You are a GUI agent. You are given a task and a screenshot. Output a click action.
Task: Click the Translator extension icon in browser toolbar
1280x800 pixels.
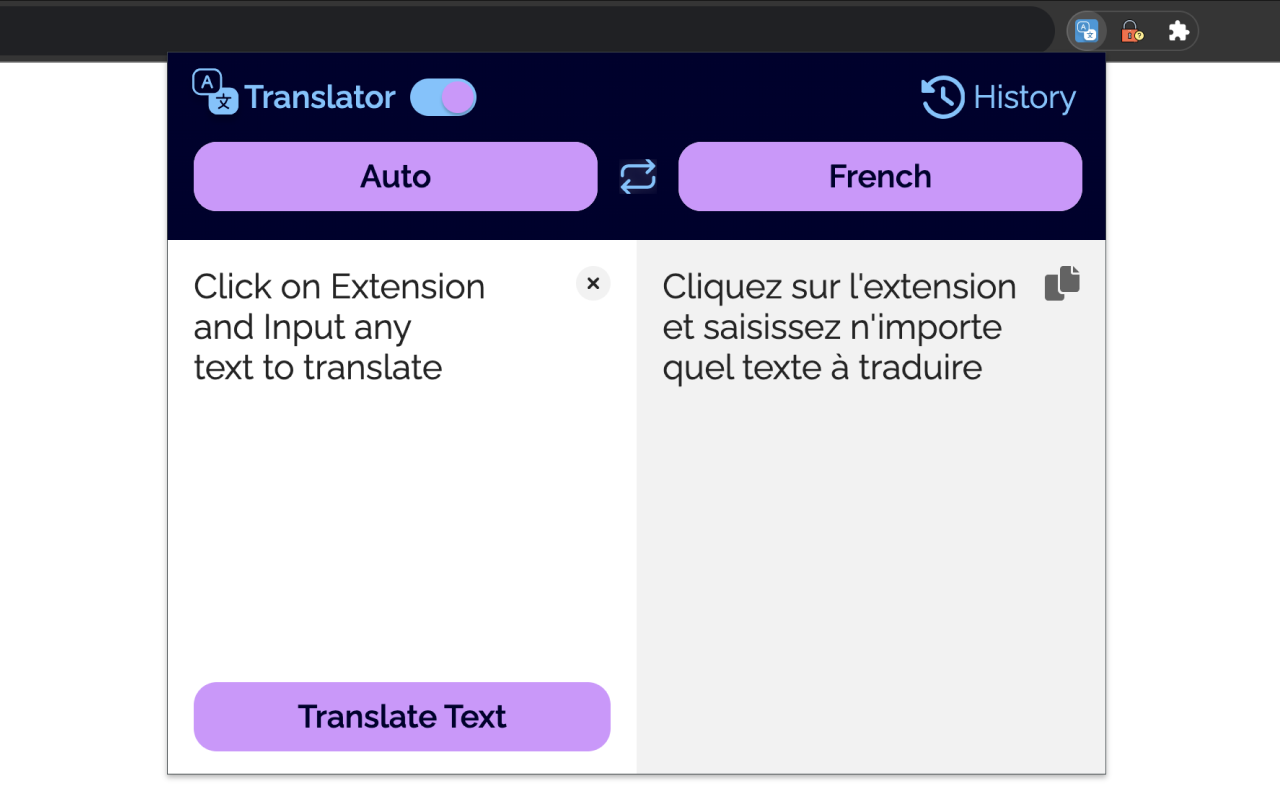1087,31
